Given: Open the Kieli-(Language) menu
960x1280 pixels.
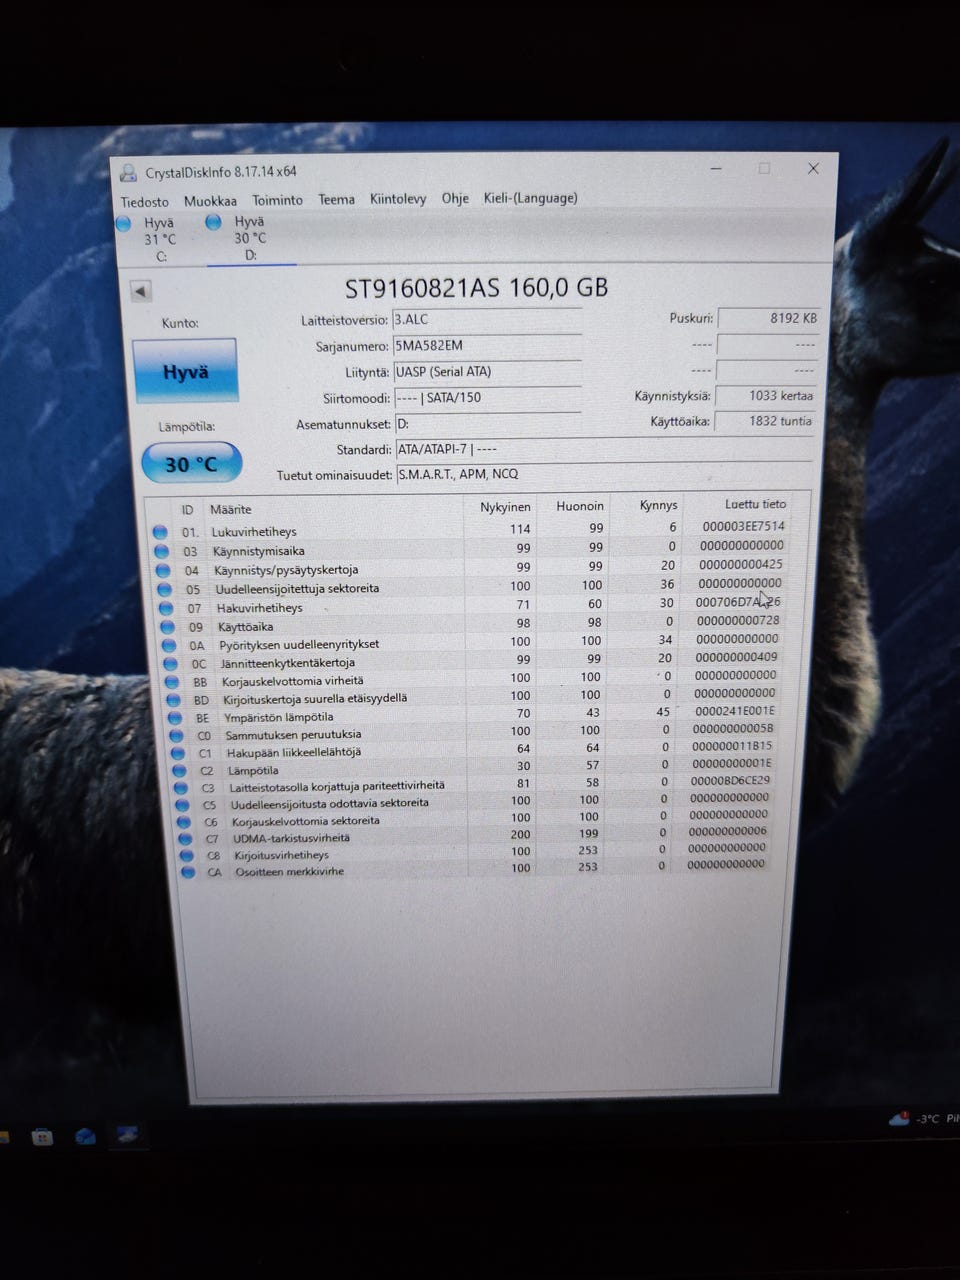Looking at the screenshot, I should (x=530, y=198).
